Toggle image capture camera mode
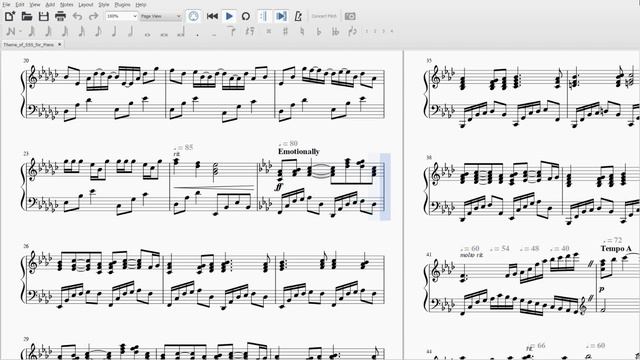640x360 pixels. click(350, 16)
